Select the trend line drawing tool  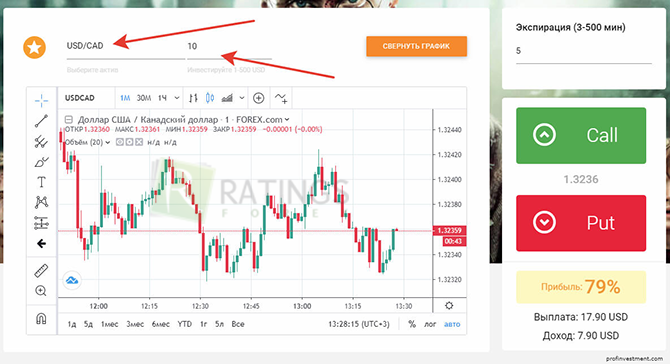pos(41,121)
